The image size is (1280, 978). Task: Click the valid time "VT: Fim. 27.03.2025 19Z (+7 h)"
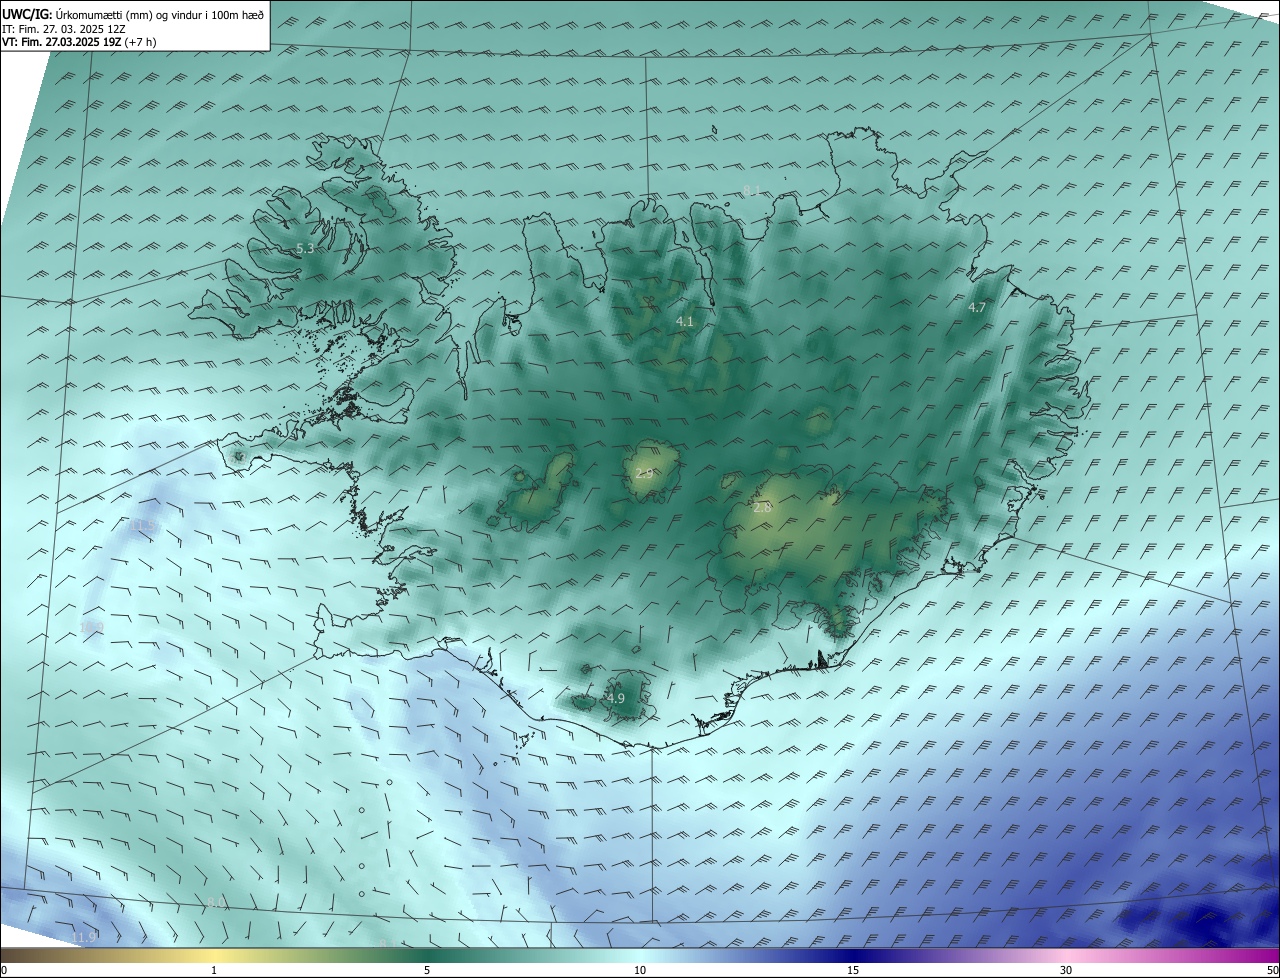[80, 42]
